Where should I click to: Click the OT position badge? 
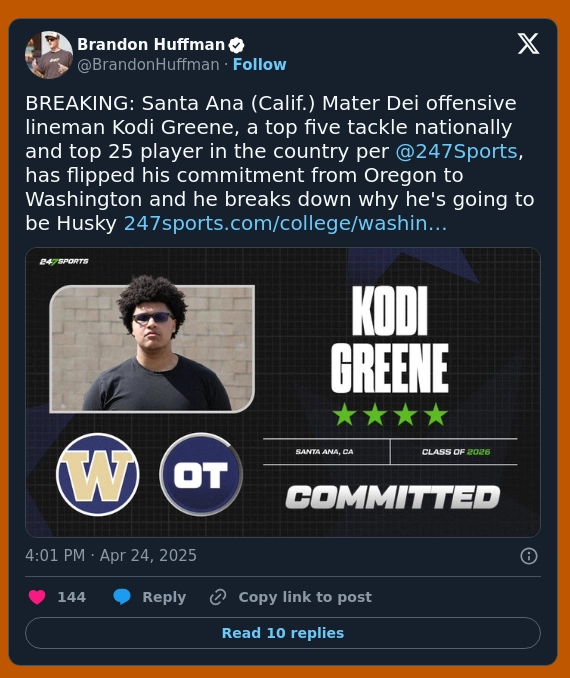click(201, 474)
